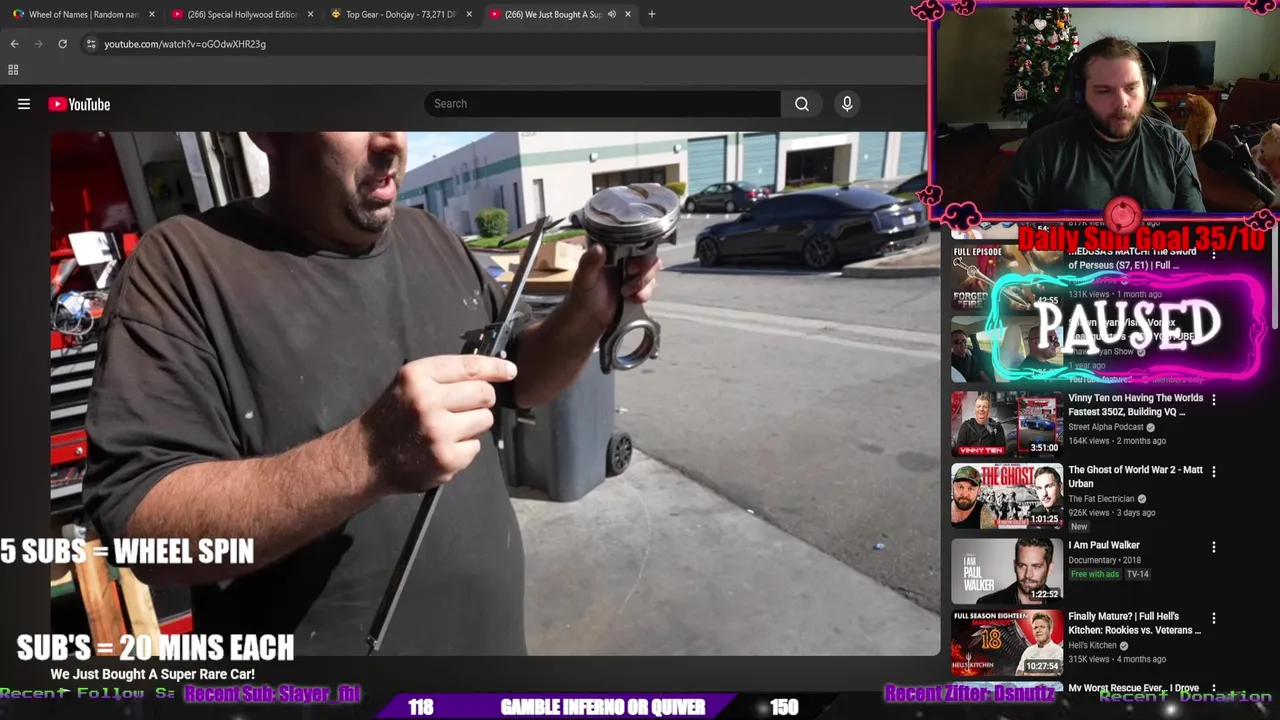
Task: Open The Ghost of World War 2 thumbnail
Action: tap(1007, 495)
